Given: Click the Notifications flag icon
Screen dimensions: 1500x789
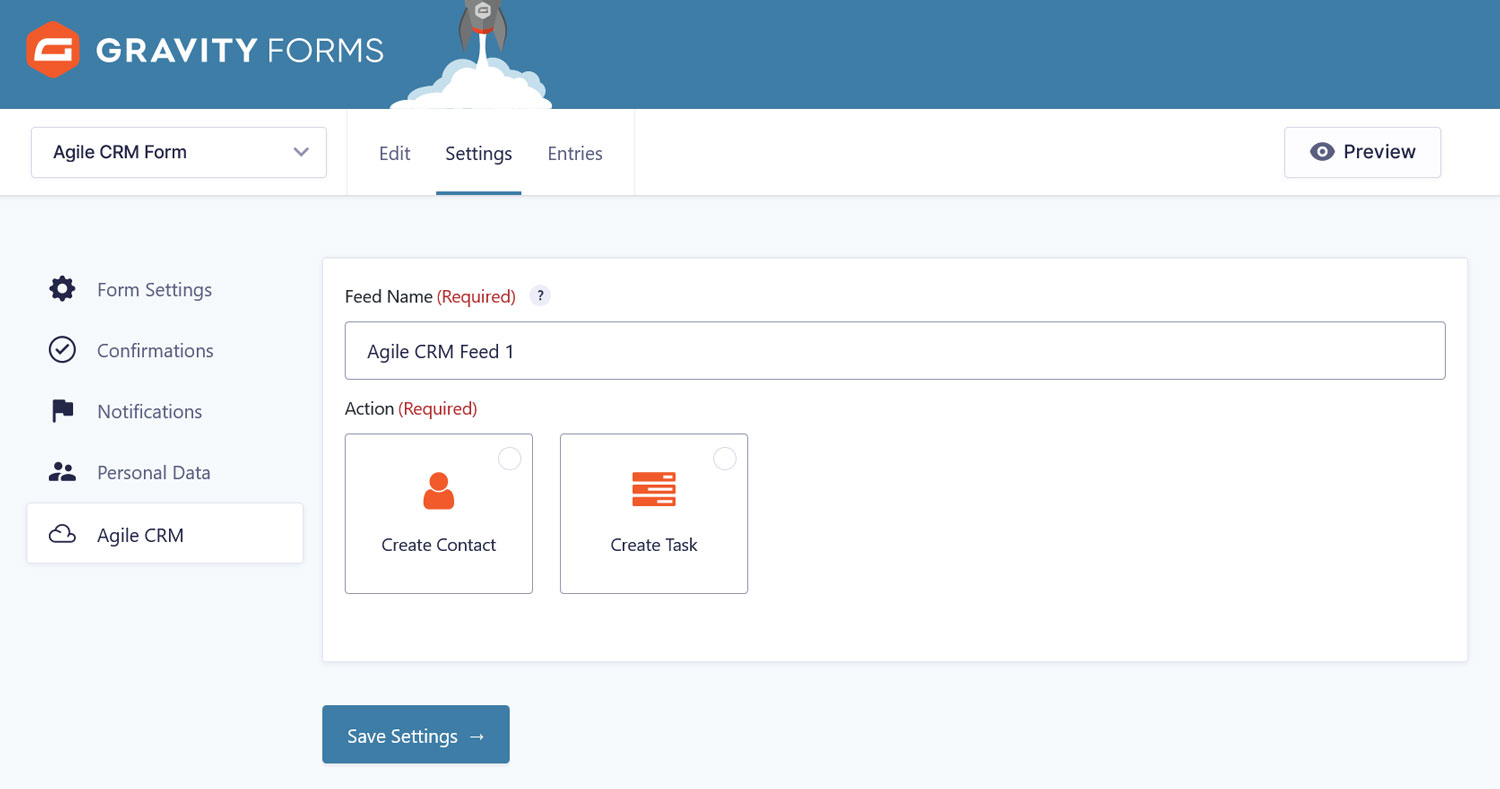Looking at the screenshot, I should coord(62,411).
